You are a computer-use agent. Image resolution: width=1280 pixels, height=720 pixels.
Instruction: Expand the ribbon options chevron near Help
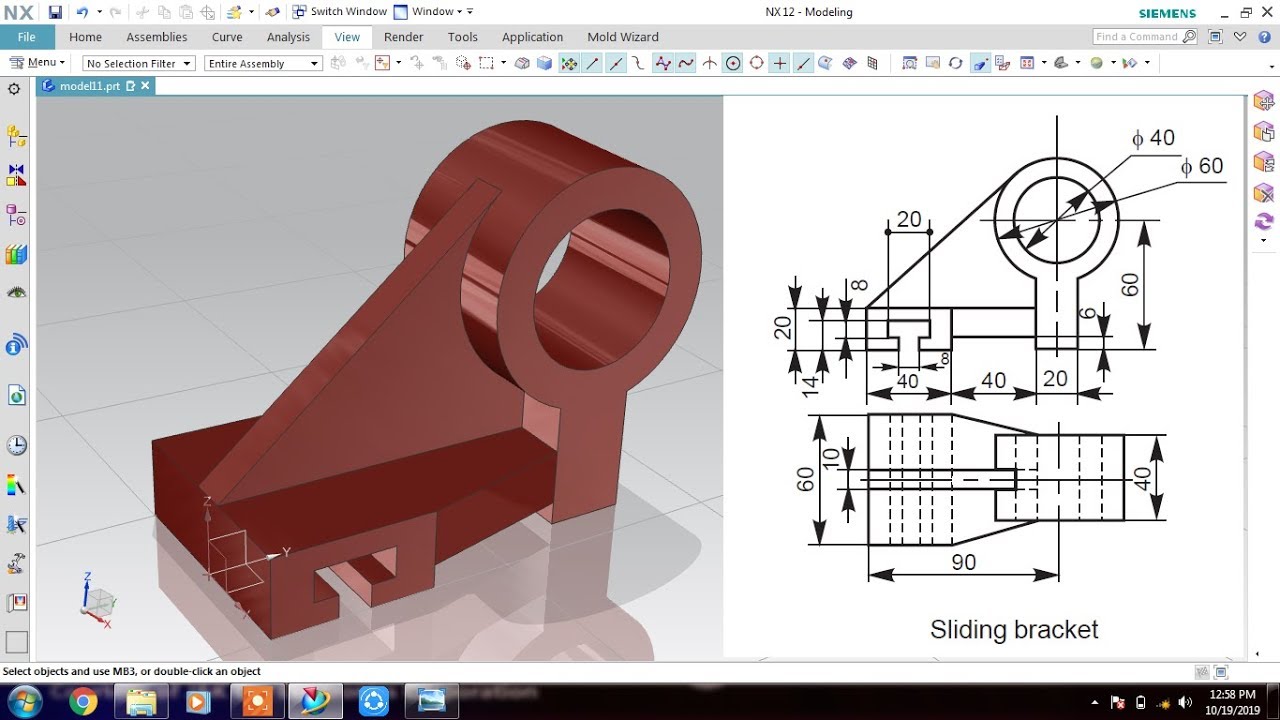1239,37
